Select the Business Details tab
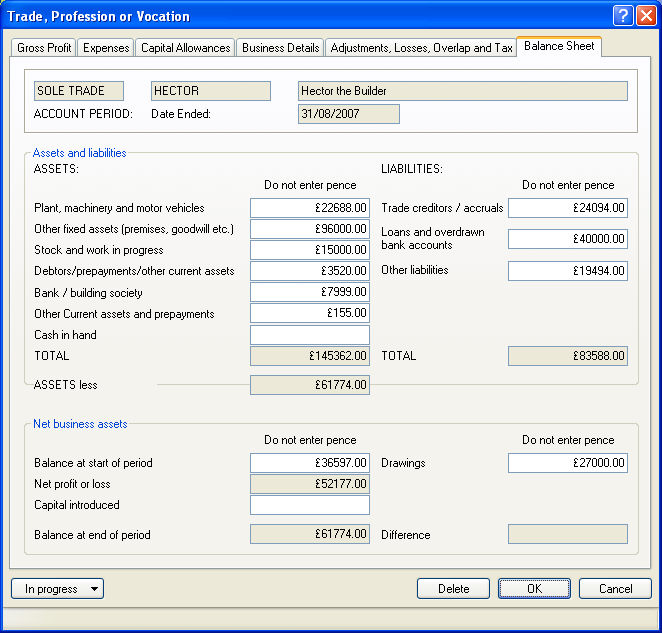The height and width of the screenshot is (633, 662). tap(281, 48)
